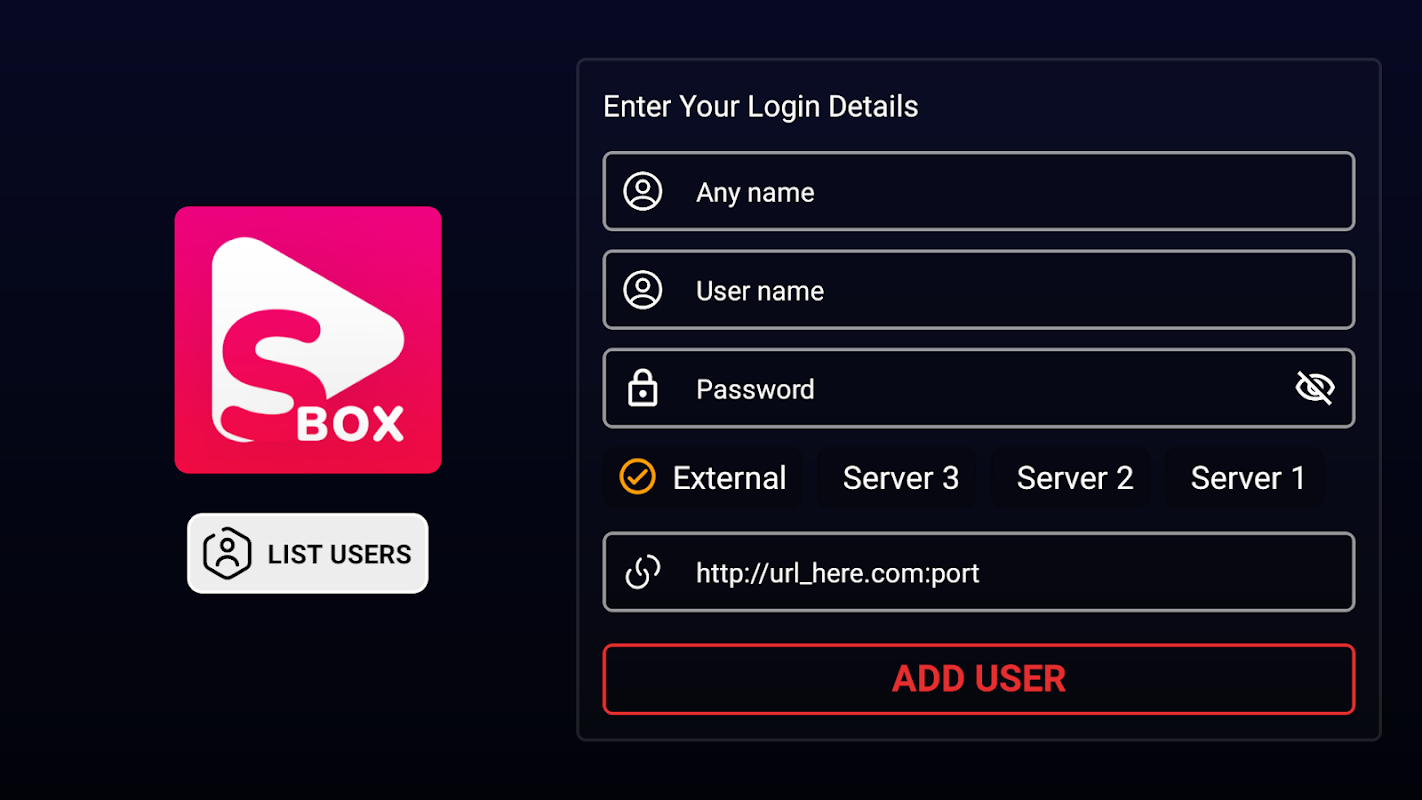Viewport: 1422px width, 800px height.
Task: Click the Enter Your Login Details heading
Action: tap(761, 107)
